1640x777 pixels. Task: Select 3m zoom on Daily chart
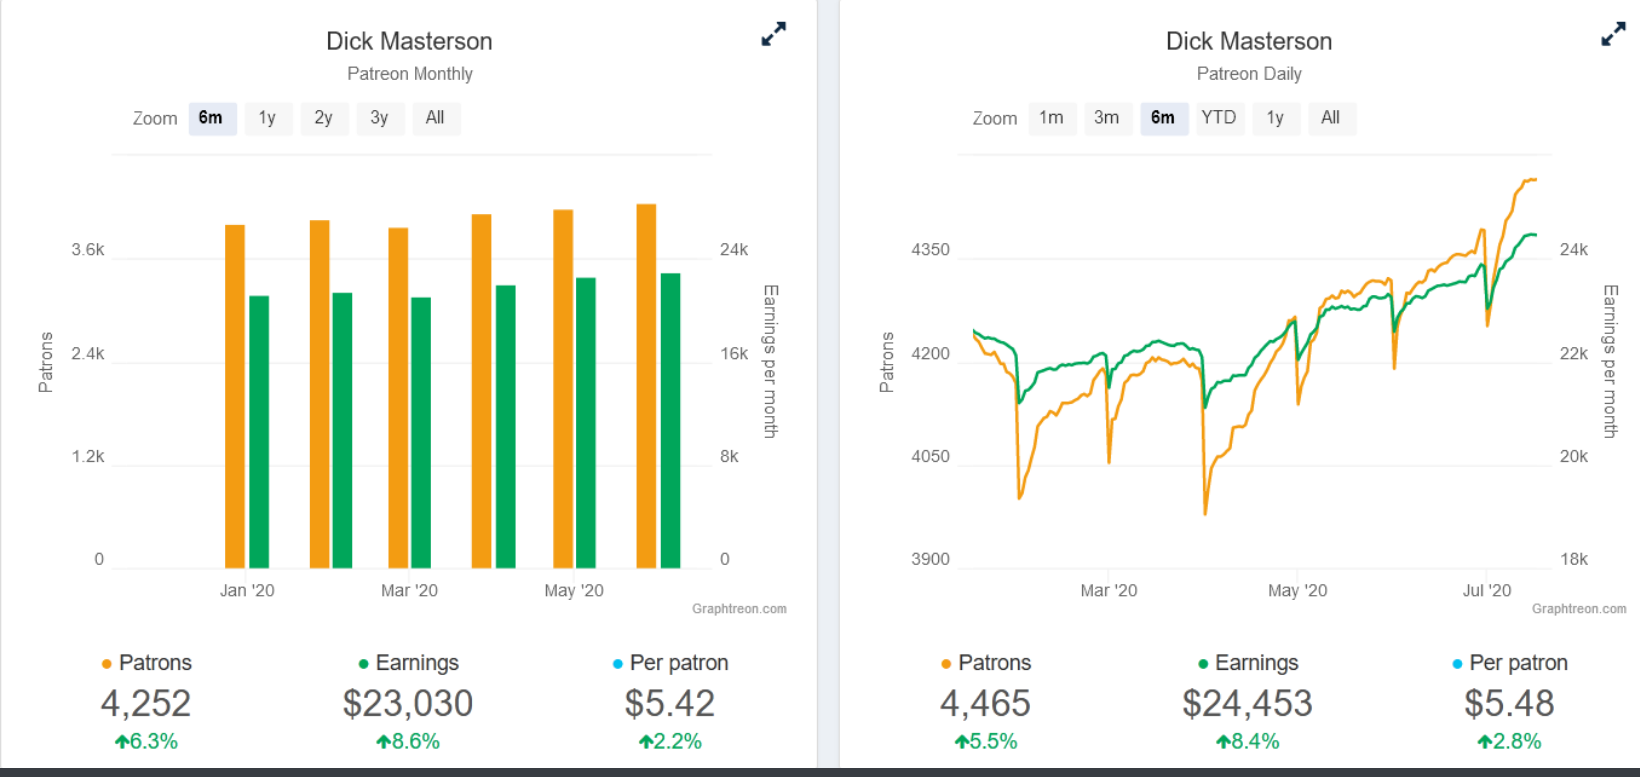pos(1108,118)
